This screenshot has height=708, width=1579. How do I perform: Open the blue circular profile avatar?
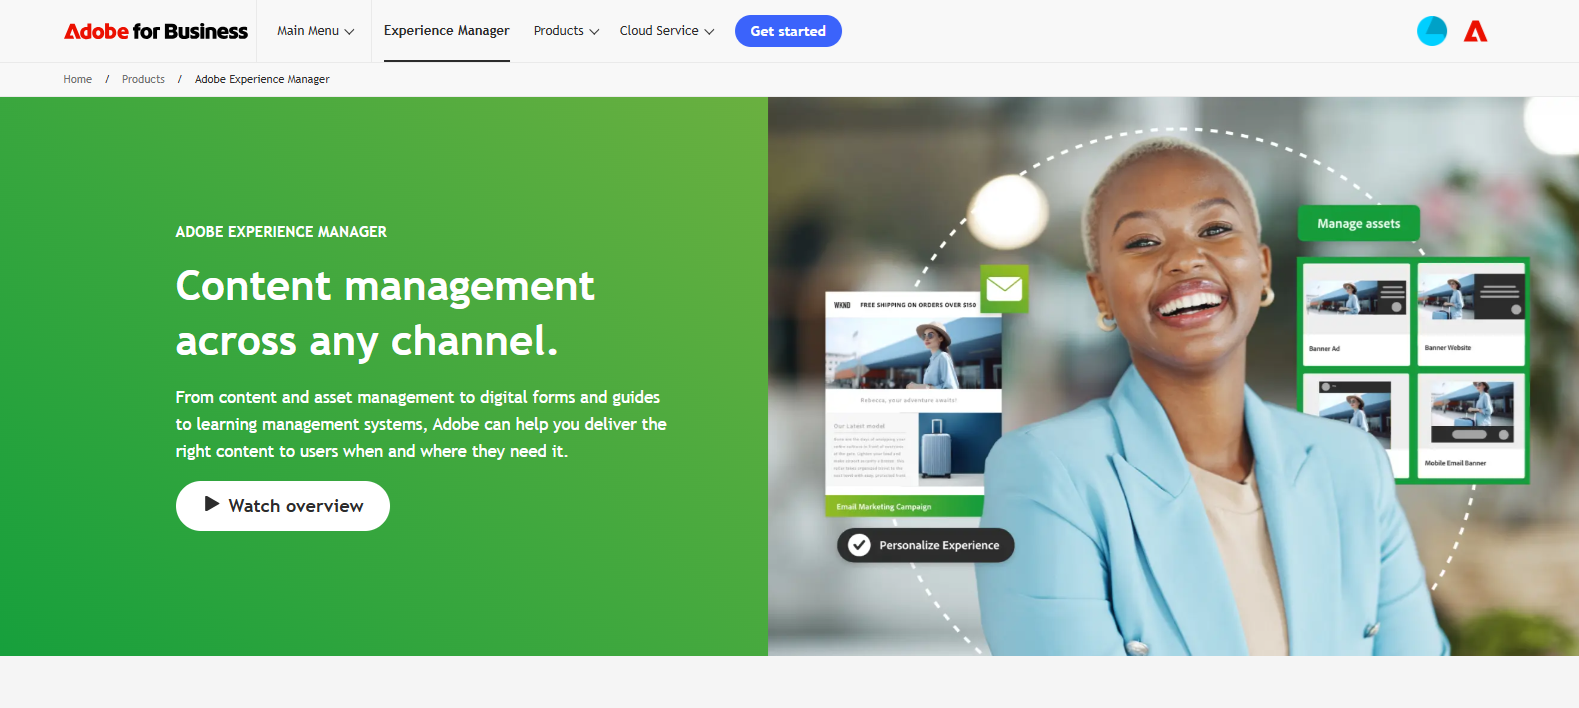1432,31
